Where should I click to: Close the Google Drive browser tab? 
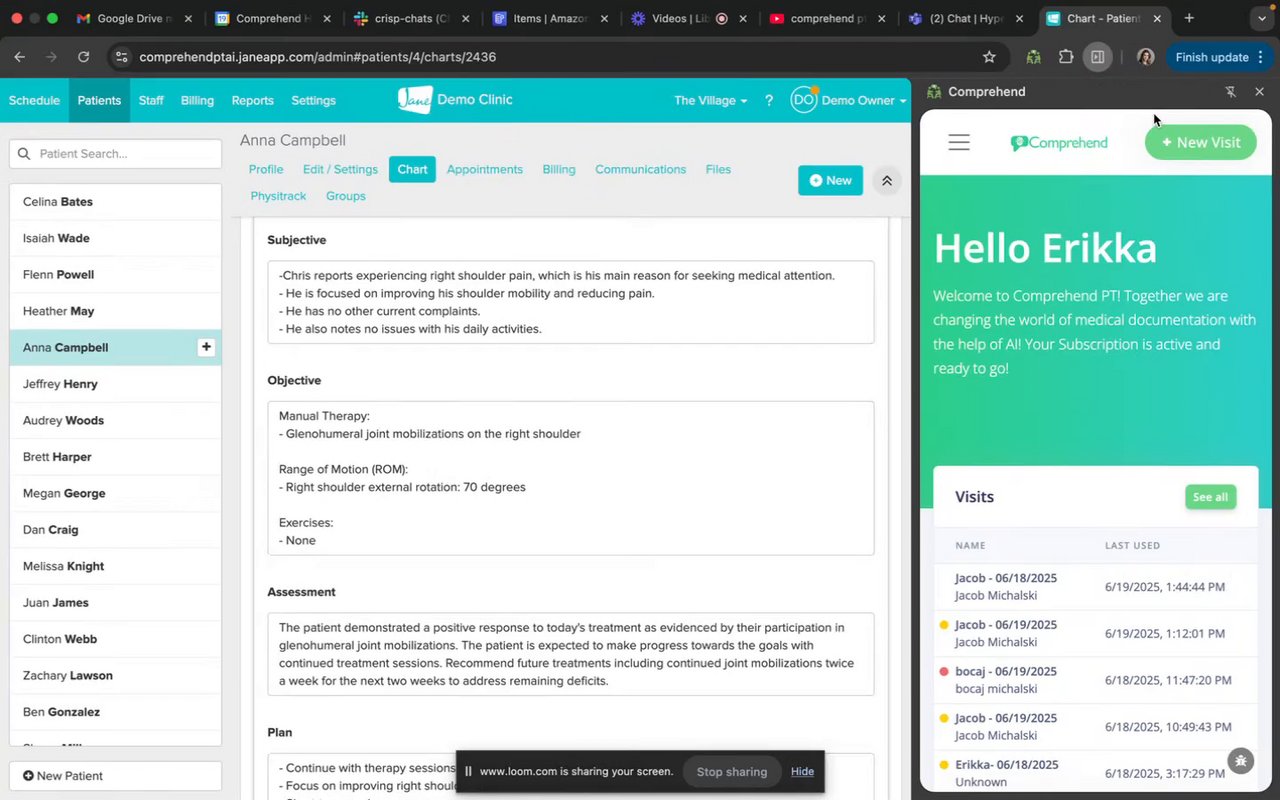tap(187, 18)
